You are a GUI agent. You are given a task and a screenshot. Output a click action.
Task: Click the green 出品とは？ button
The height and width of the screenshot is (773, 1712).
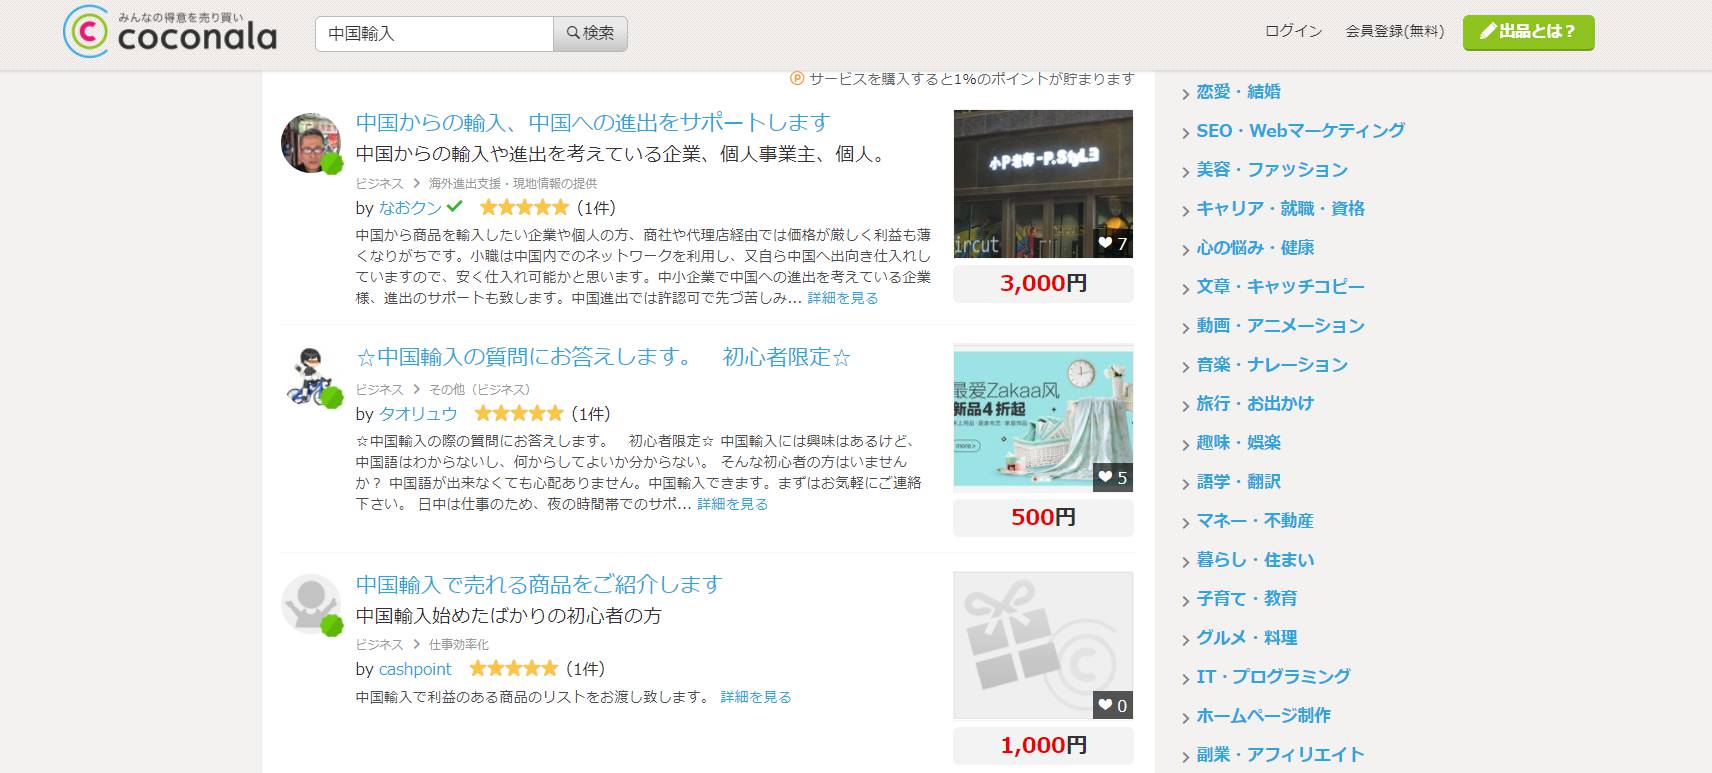pyautogui.click(x=1528, y=32)
